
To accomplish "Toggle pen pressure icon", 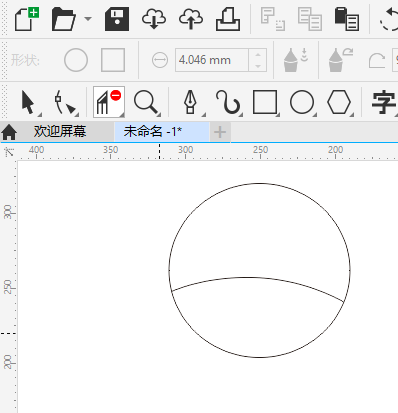I will pos(296,60).
